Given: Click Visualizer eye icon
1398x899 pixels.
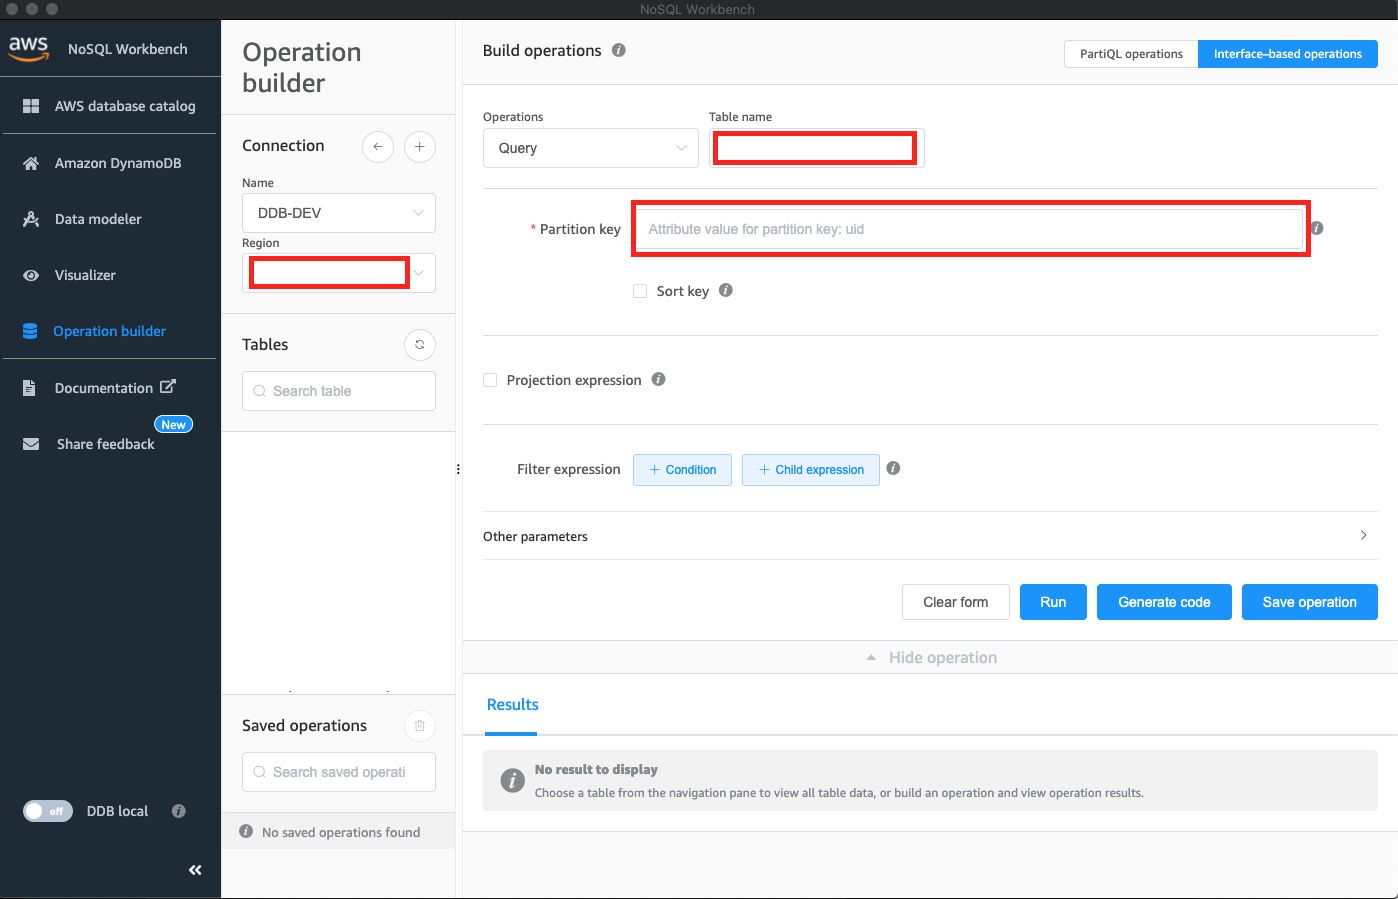Looking at the screenshot, I should point(31,275).
